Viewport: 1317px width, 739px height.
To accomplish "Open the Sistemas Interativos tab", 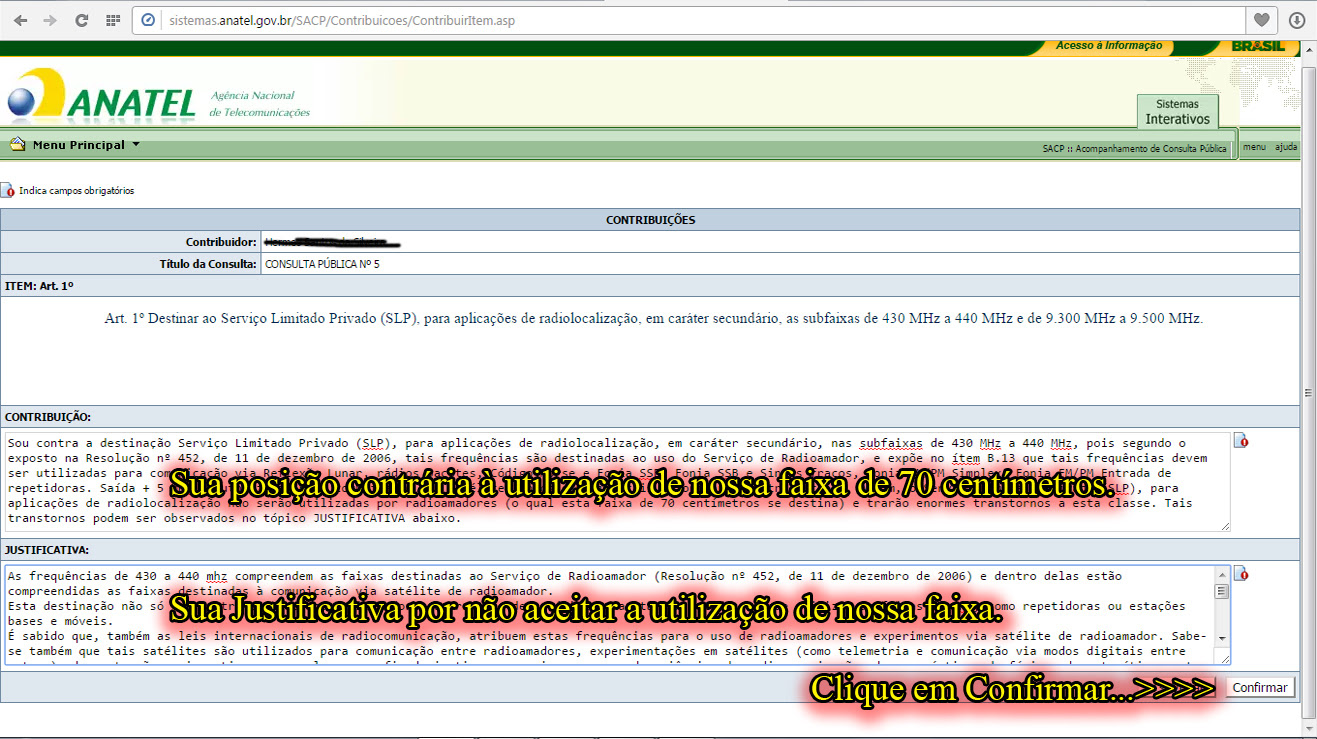I will 1177,112.
